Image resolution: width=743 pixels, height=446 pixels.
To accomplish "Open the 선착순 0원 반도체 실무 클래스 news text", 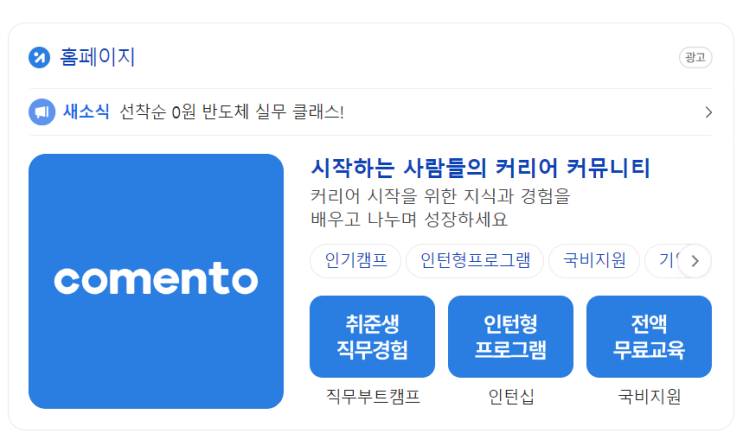I will [x=231, y=112].
